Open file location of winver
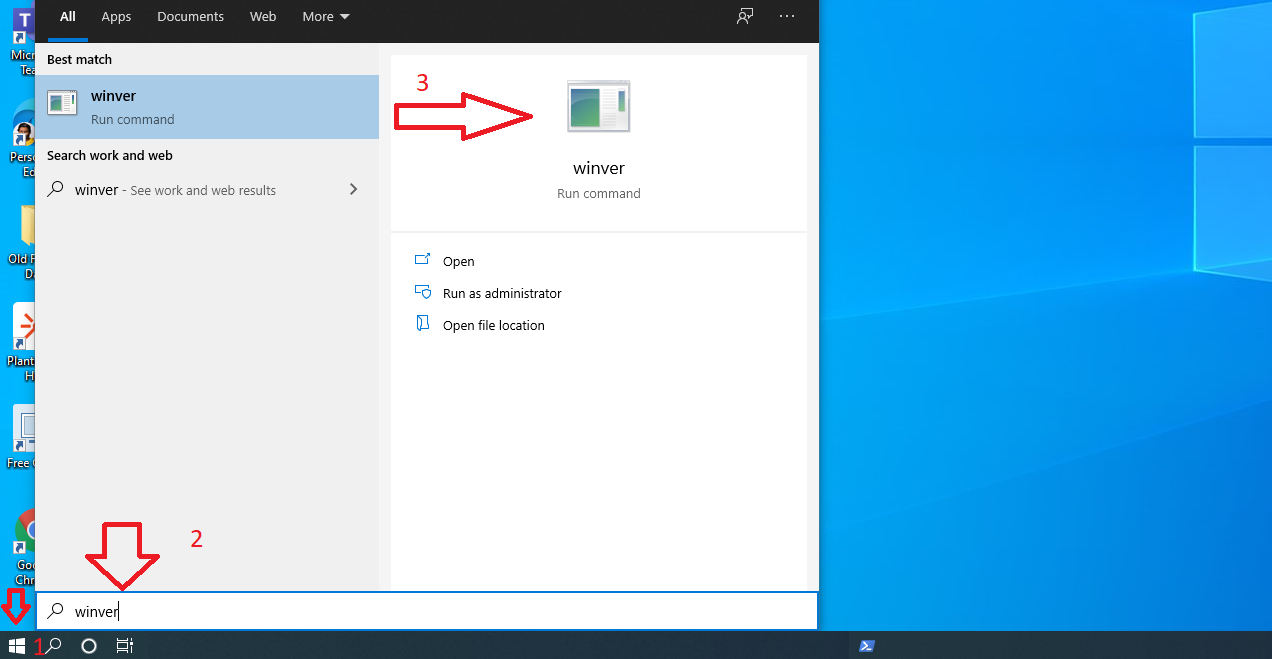1272x659 pixels. tap(493, 325)
